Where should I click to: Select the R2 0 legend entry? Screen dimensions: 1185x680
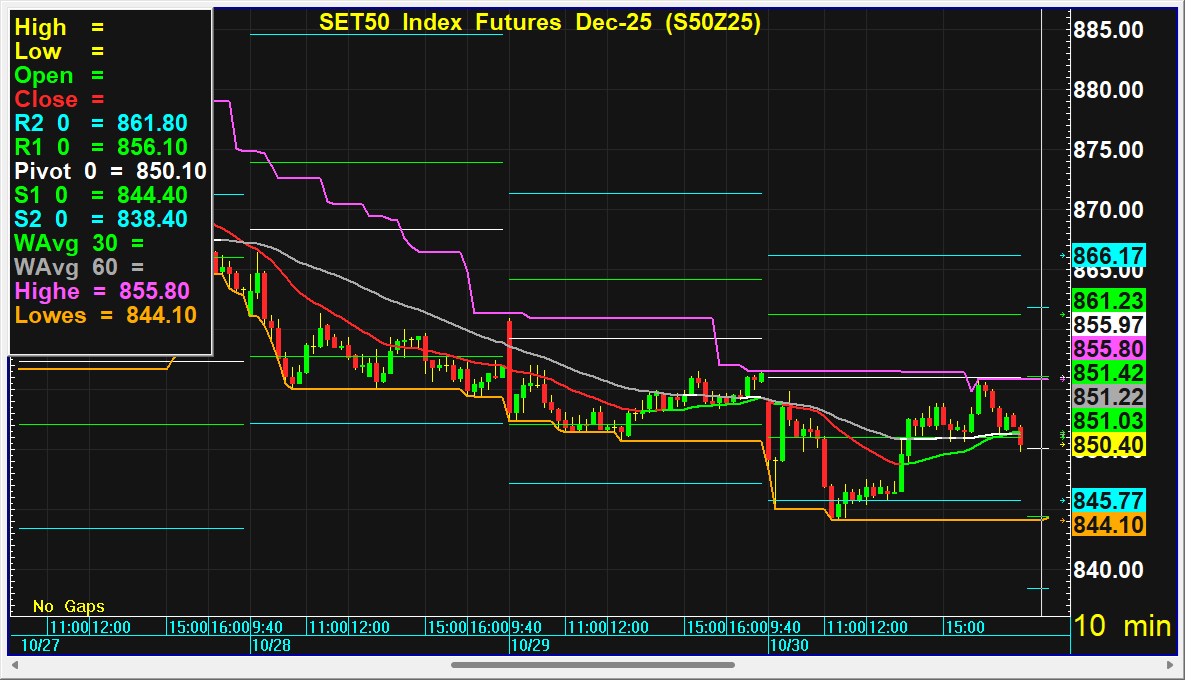(100, 123)
